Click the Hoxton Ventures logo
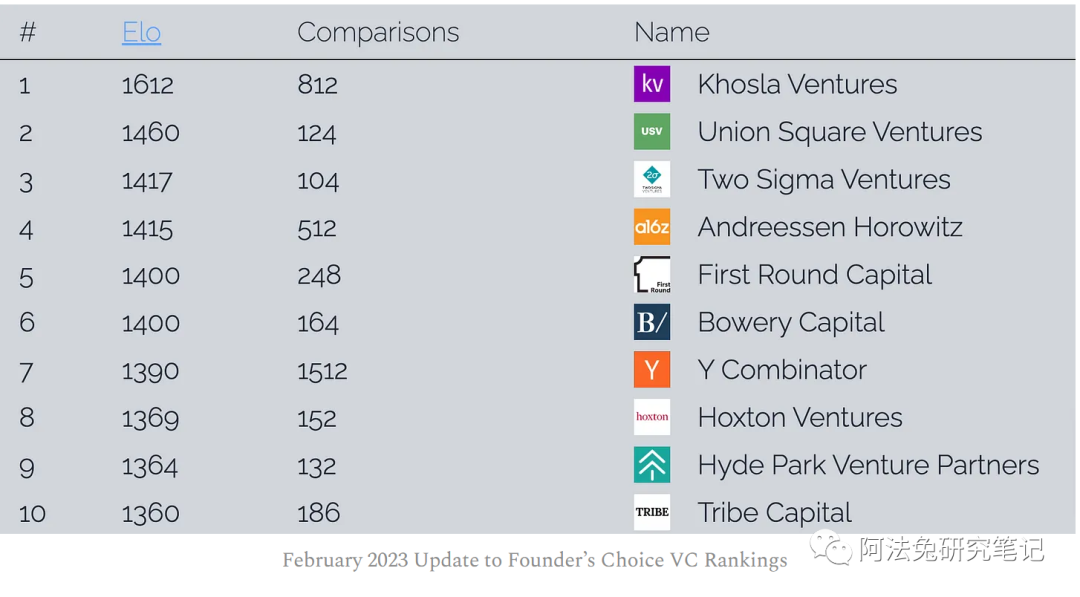The width and height of the screenshot is (1080, 597). tap(652, 417)
